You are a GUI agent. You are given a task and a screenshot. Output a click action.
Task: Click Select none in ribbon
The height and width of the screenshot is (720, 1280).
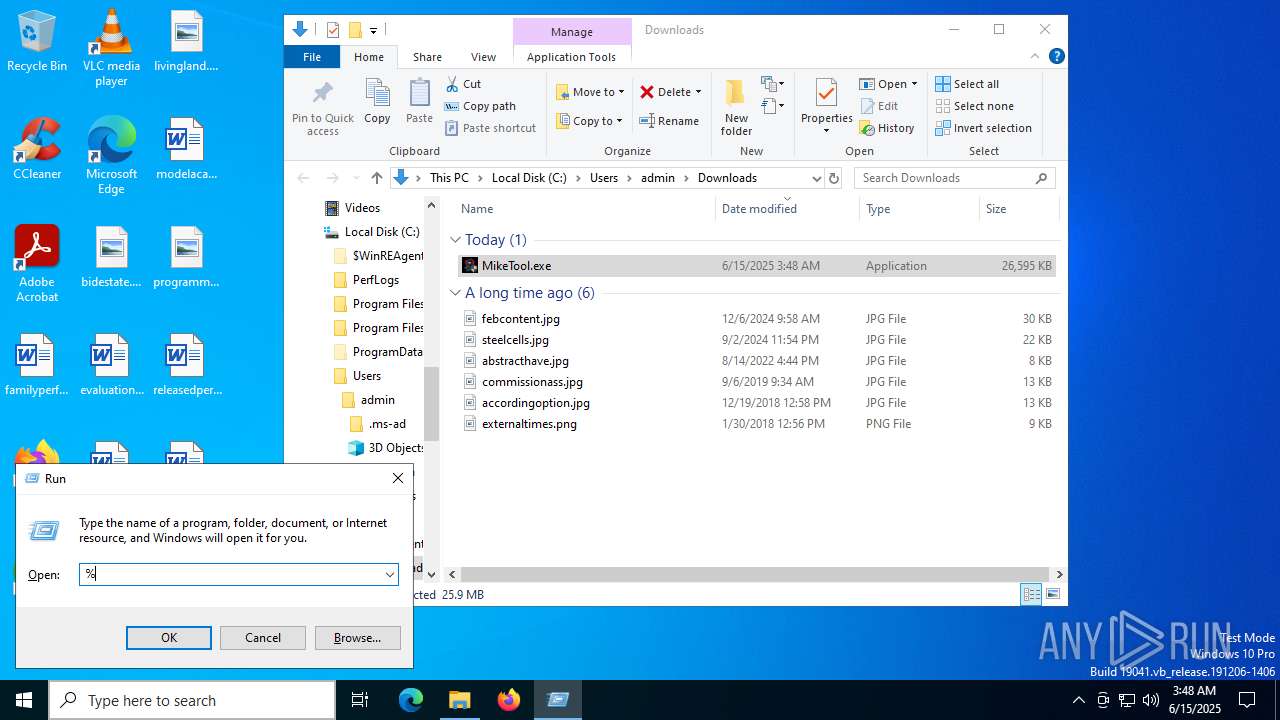[975, 106]
